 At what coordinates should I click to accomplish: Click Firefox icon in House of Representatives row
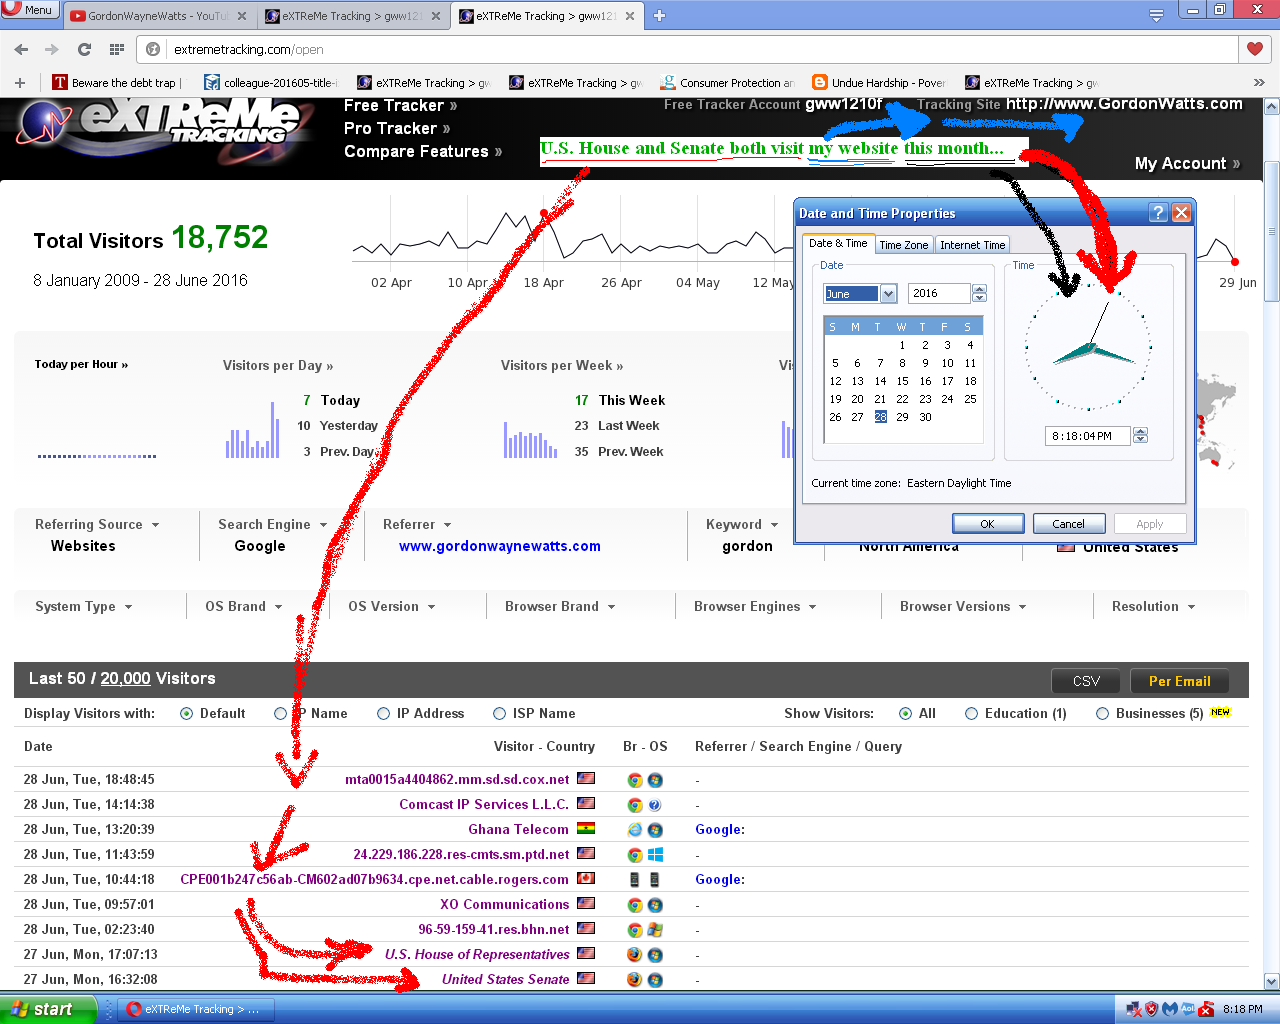[634, 955]
